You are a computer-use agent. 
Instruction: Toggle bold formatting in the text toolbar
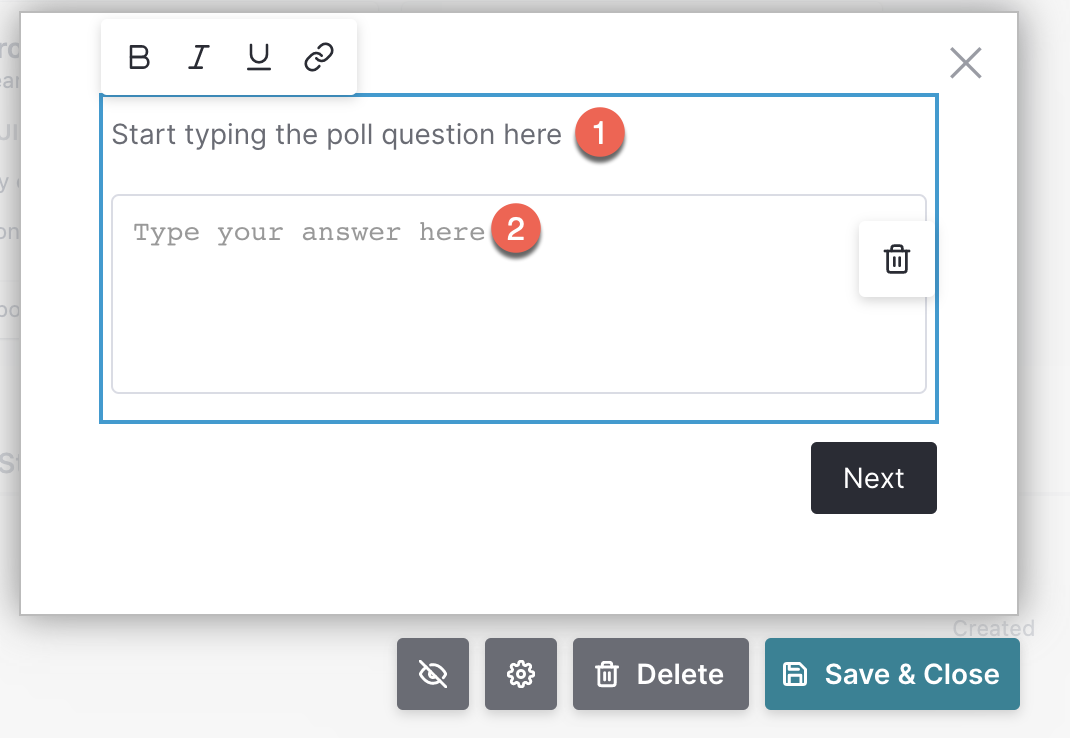coord(139,57)
